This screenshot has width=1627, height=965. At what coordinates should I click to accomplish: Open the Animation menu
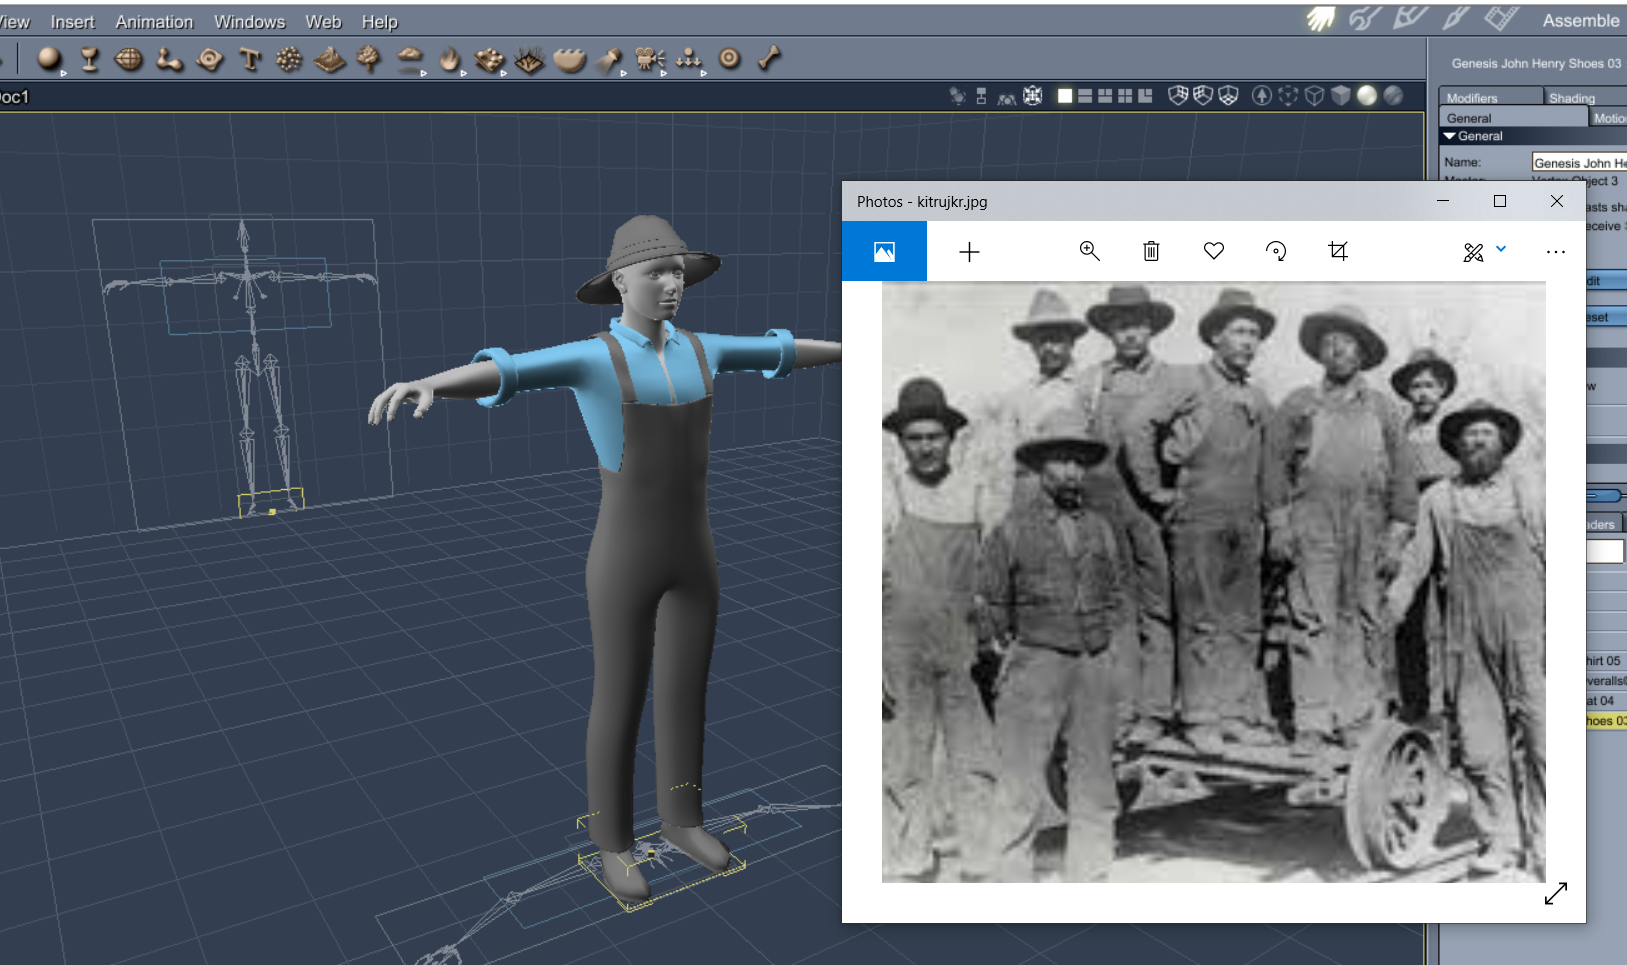(x=154, y=21)
